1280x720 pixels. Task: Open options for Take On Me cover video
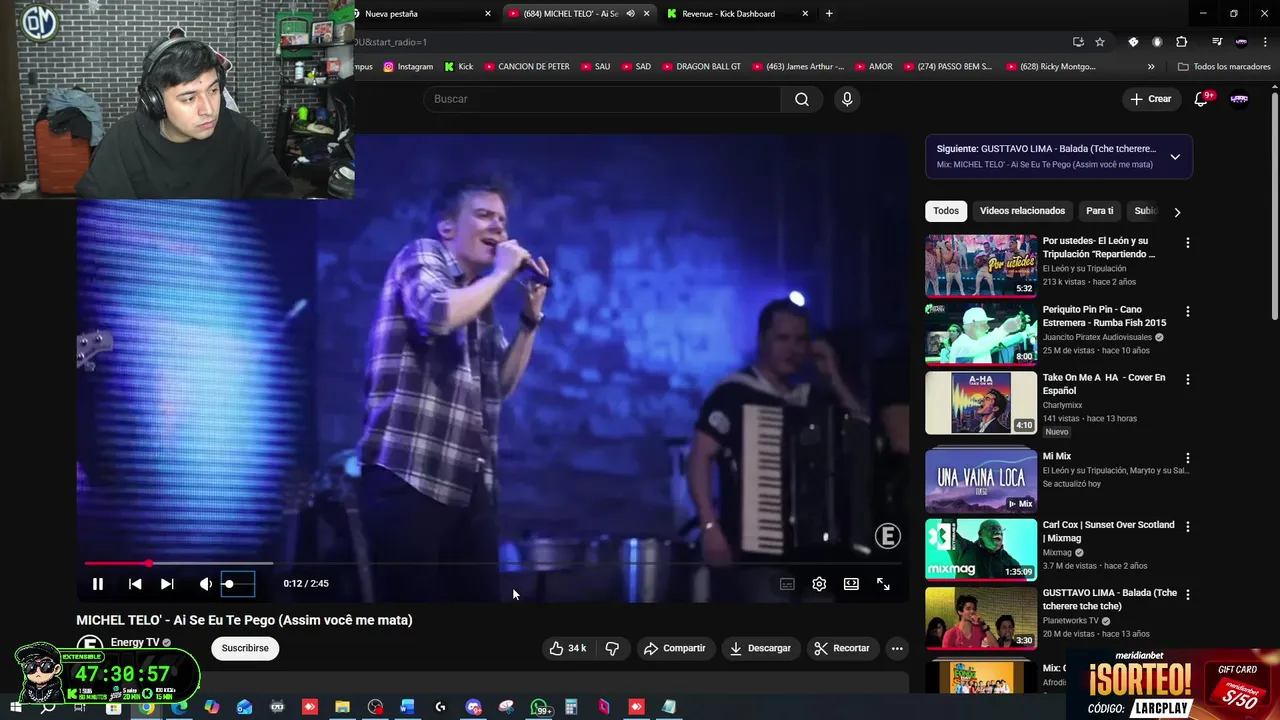(x=1188, y=380)
